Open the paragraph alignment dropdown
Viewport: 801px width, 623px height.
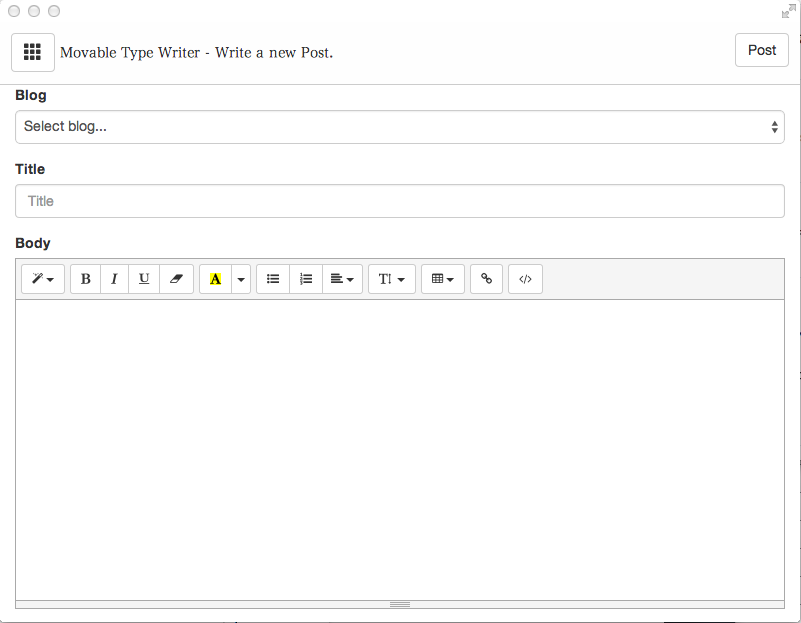[342, 279]
